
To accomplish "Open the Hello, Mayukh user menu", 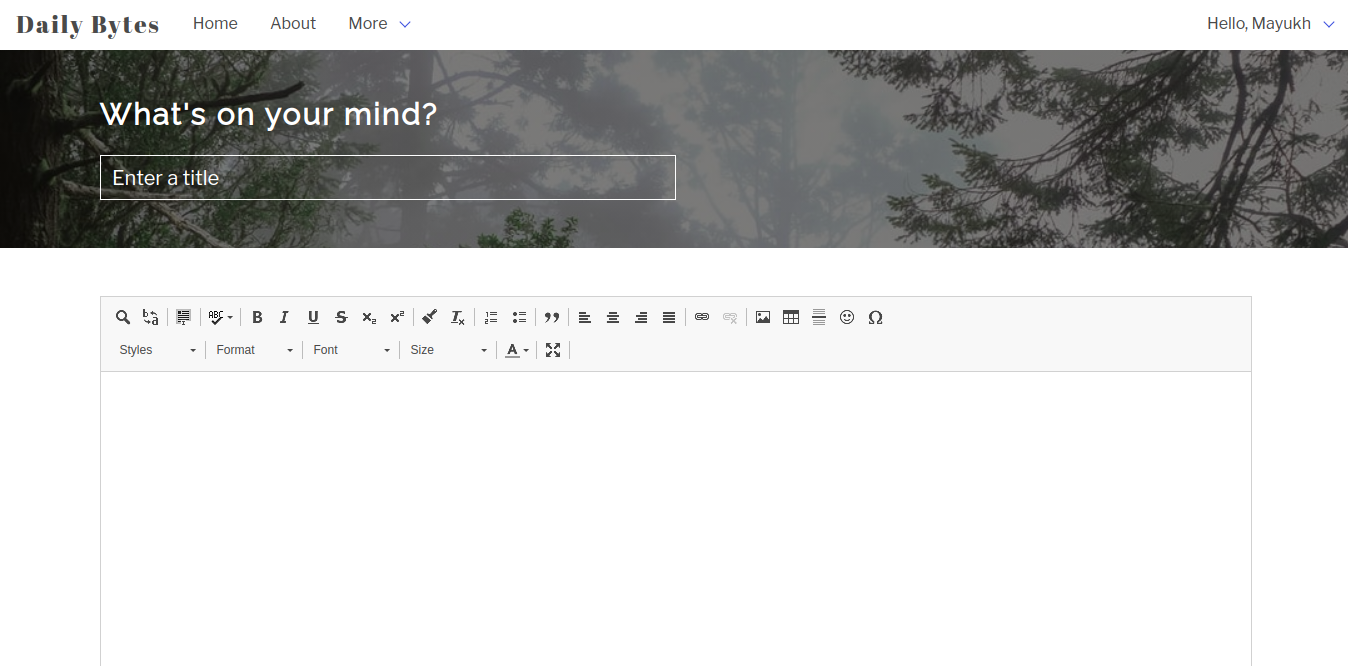I will [1270, 24].
